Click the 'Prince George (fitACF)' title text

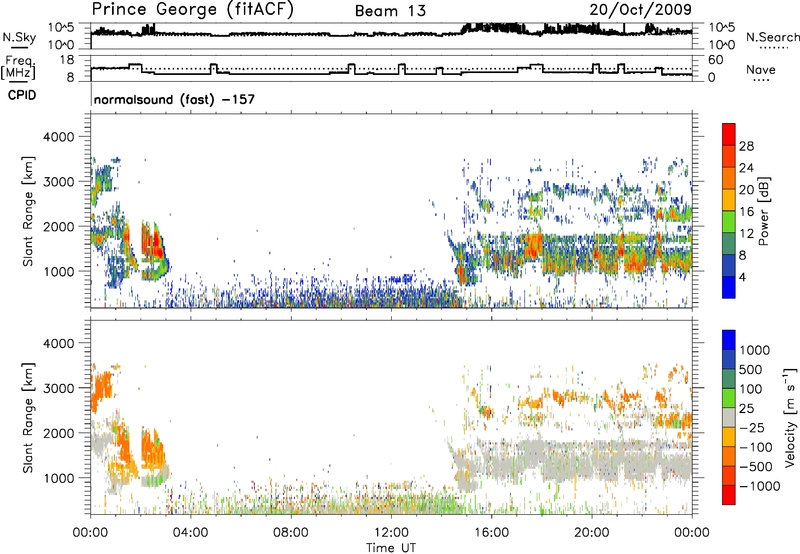192,10
